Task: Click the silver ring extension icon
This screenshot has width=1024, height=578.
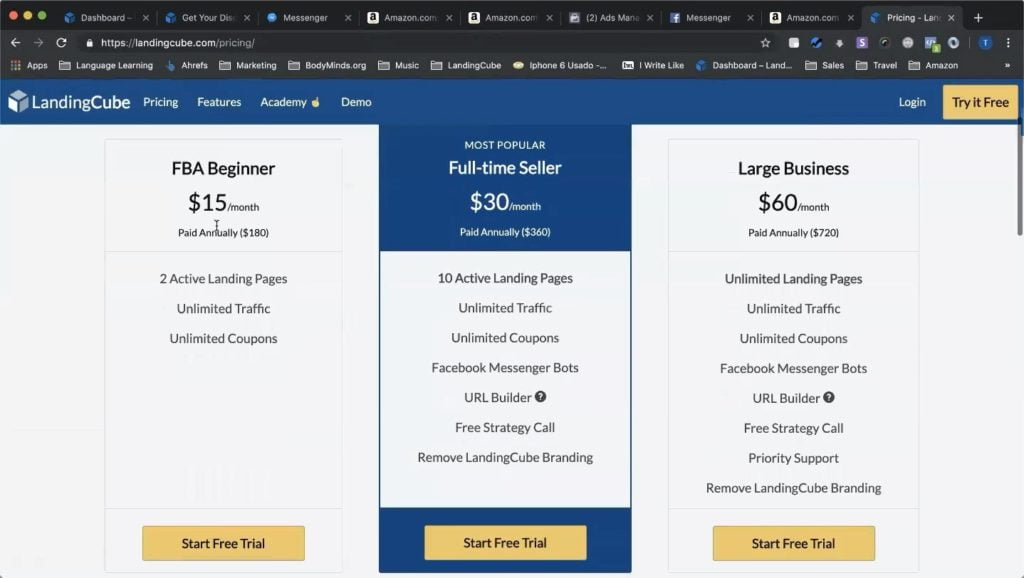Action: (x=953, y=43)
